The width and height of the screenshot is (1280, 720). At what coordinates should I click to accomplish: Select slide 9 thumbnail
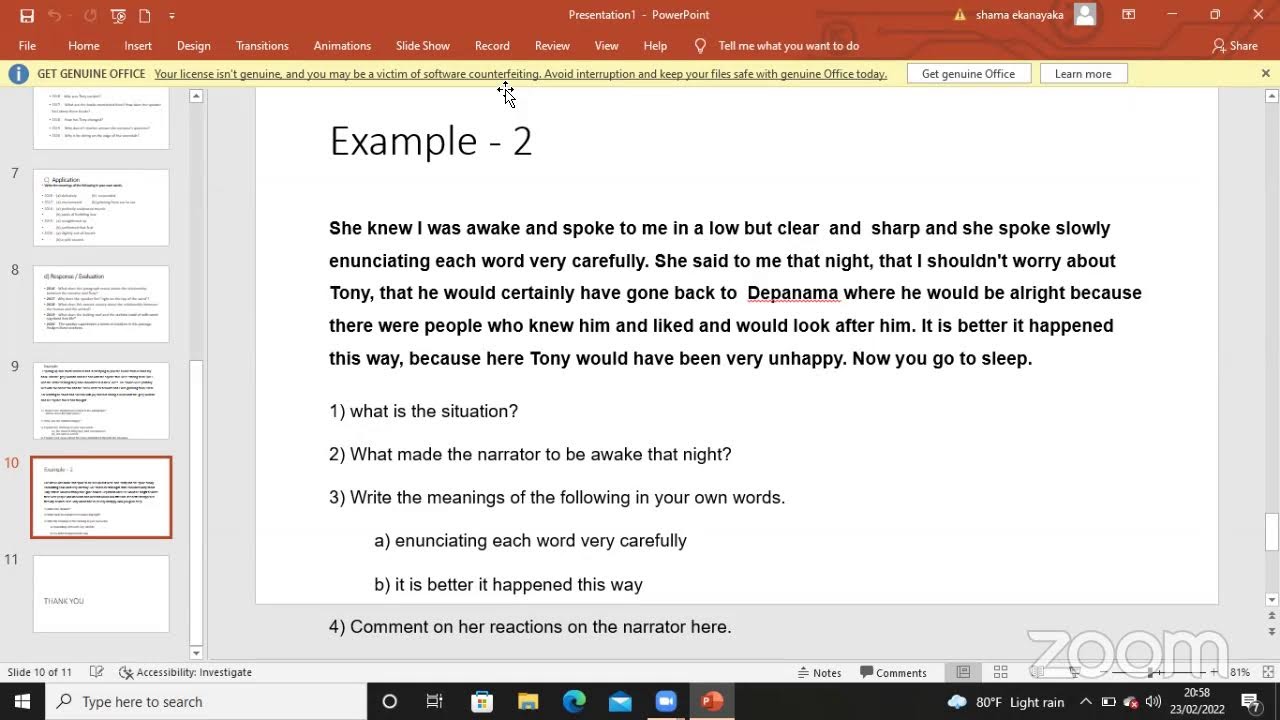pyautogui.click(x=101, y=401)
